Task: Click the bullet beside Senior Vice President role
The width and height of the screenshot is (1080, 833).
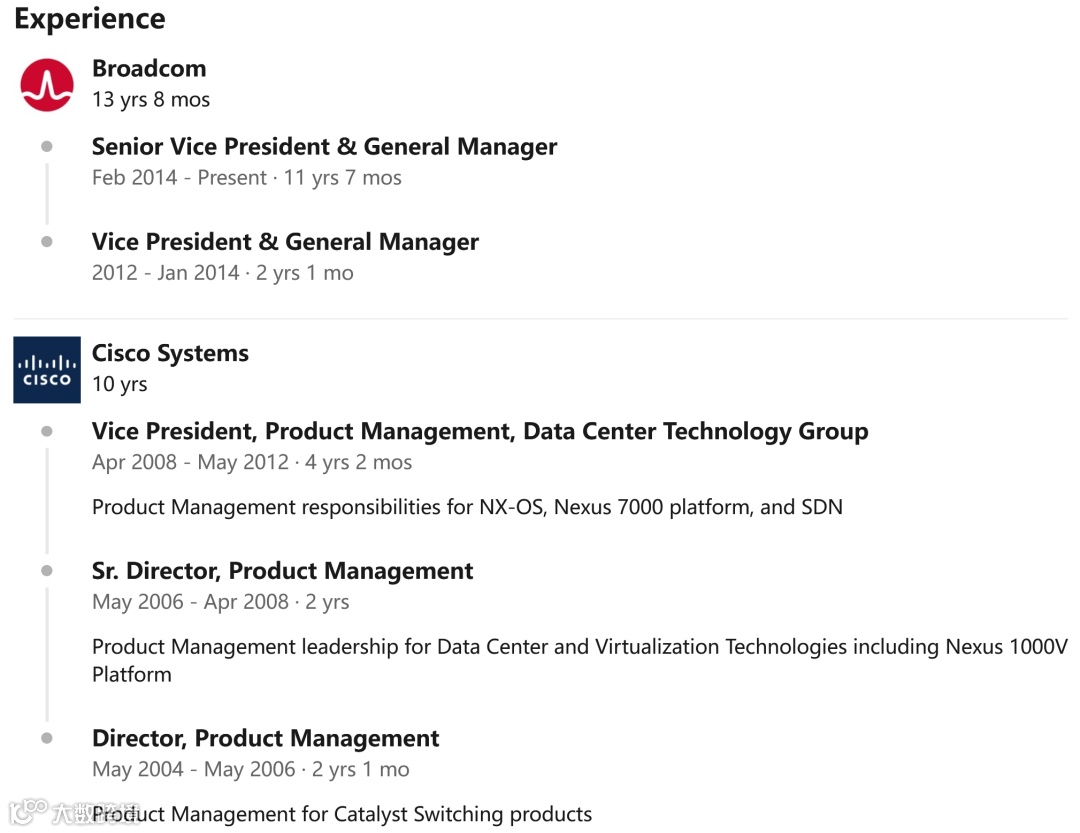Action: [47, 147]
